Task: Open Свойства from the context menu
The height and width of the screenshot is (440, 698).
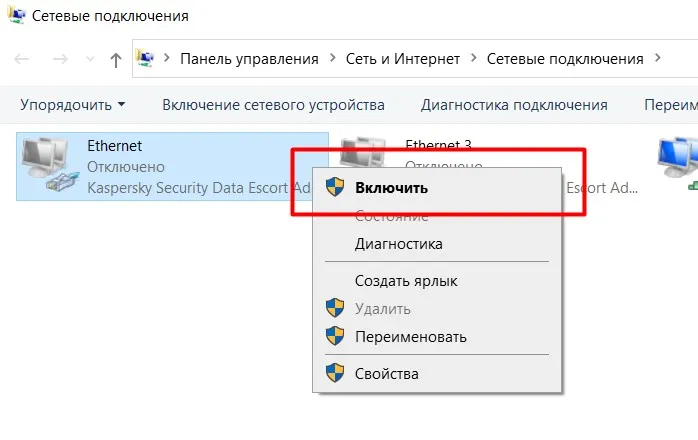Action: point(386,374)
